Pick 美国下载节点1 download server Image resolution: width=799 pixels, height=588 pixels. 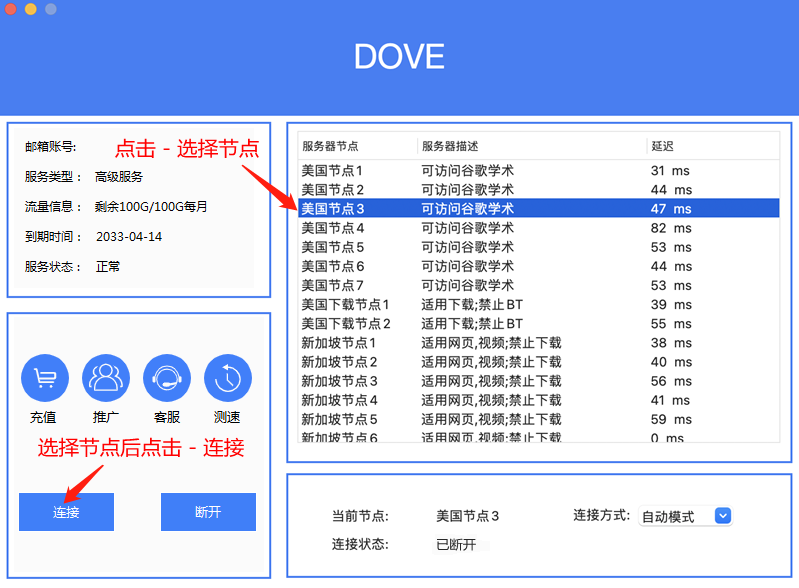click(345, 305)
